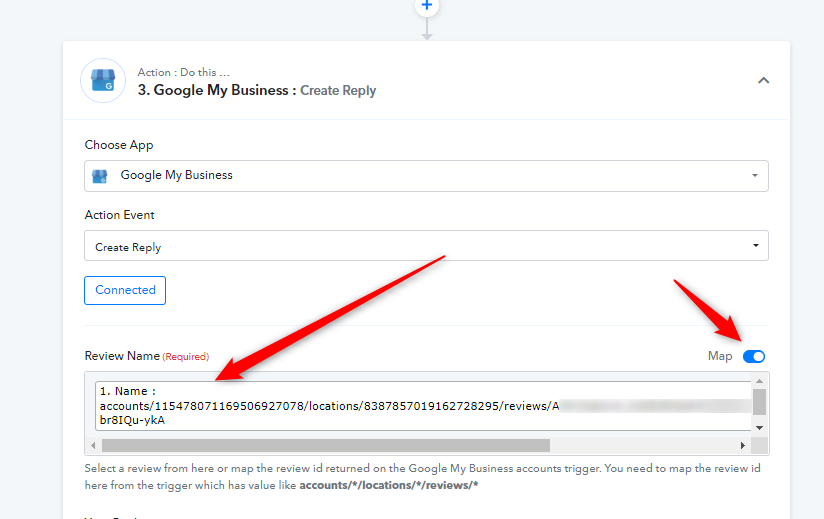Click the plus icon to add a step
Viewport: 824px width, 519px height.
[427, 6]
